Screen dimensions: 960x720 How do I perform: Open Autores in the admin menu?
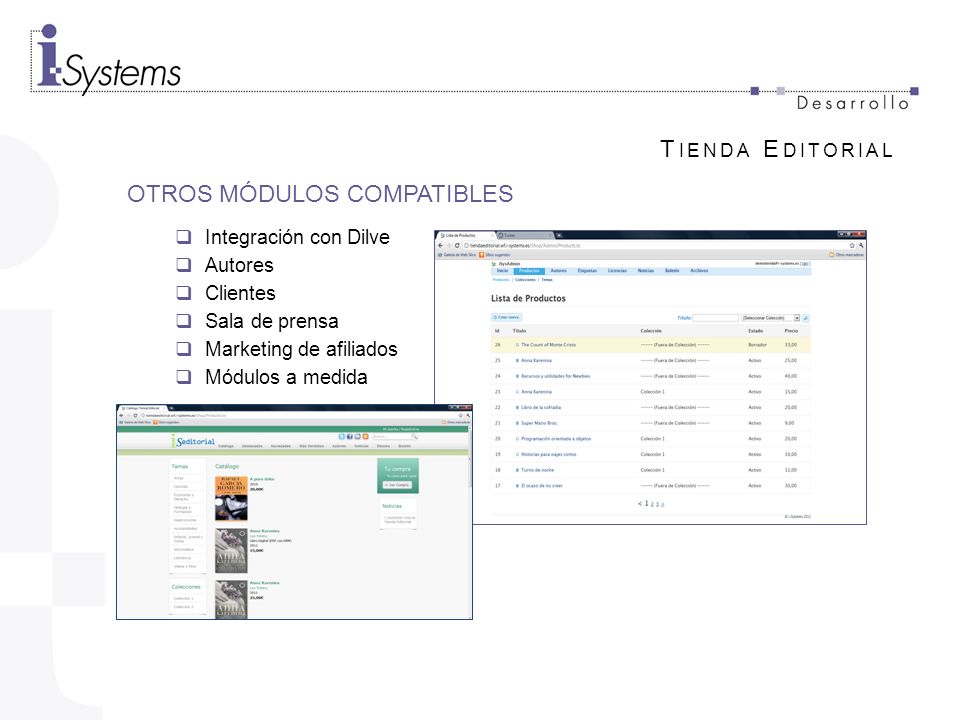(x=558, y=271)
